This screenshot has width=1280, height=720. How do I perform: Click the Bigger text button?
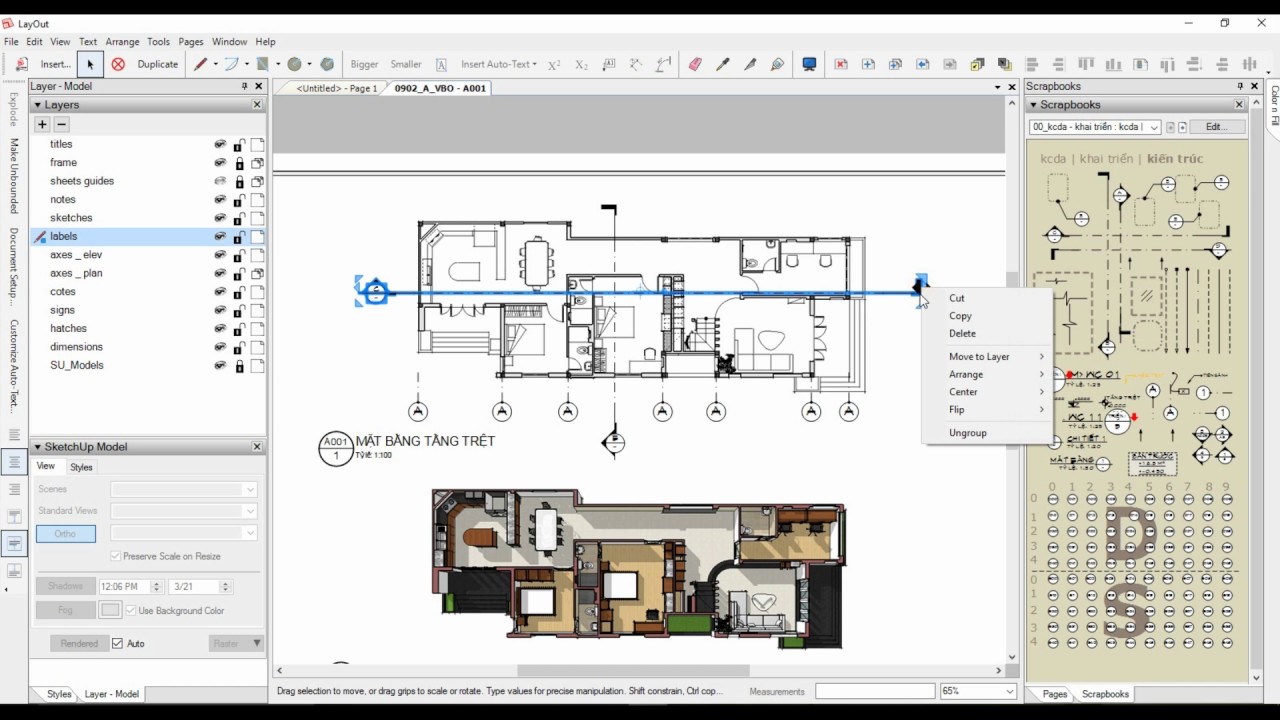[x=364, y=64]
